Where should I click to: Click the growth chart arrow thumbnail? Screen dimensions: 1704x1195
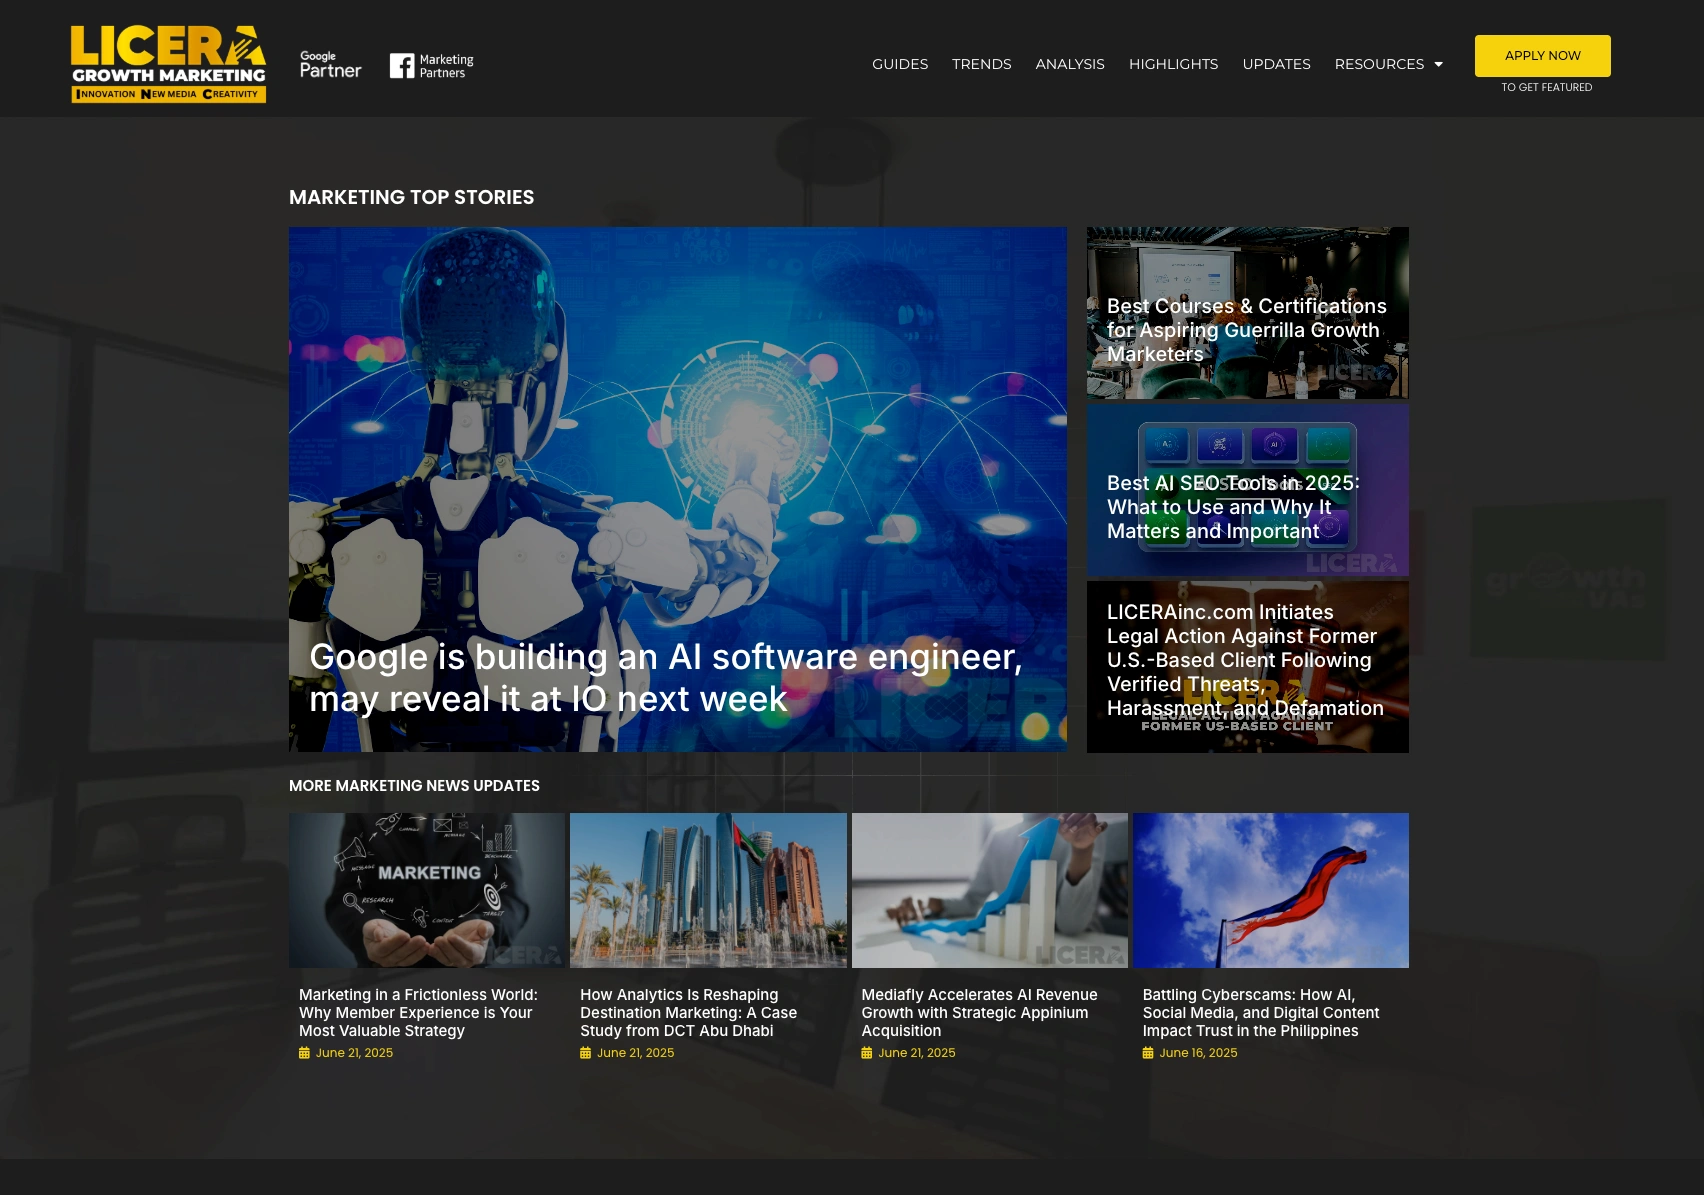(x=990, y=890)
